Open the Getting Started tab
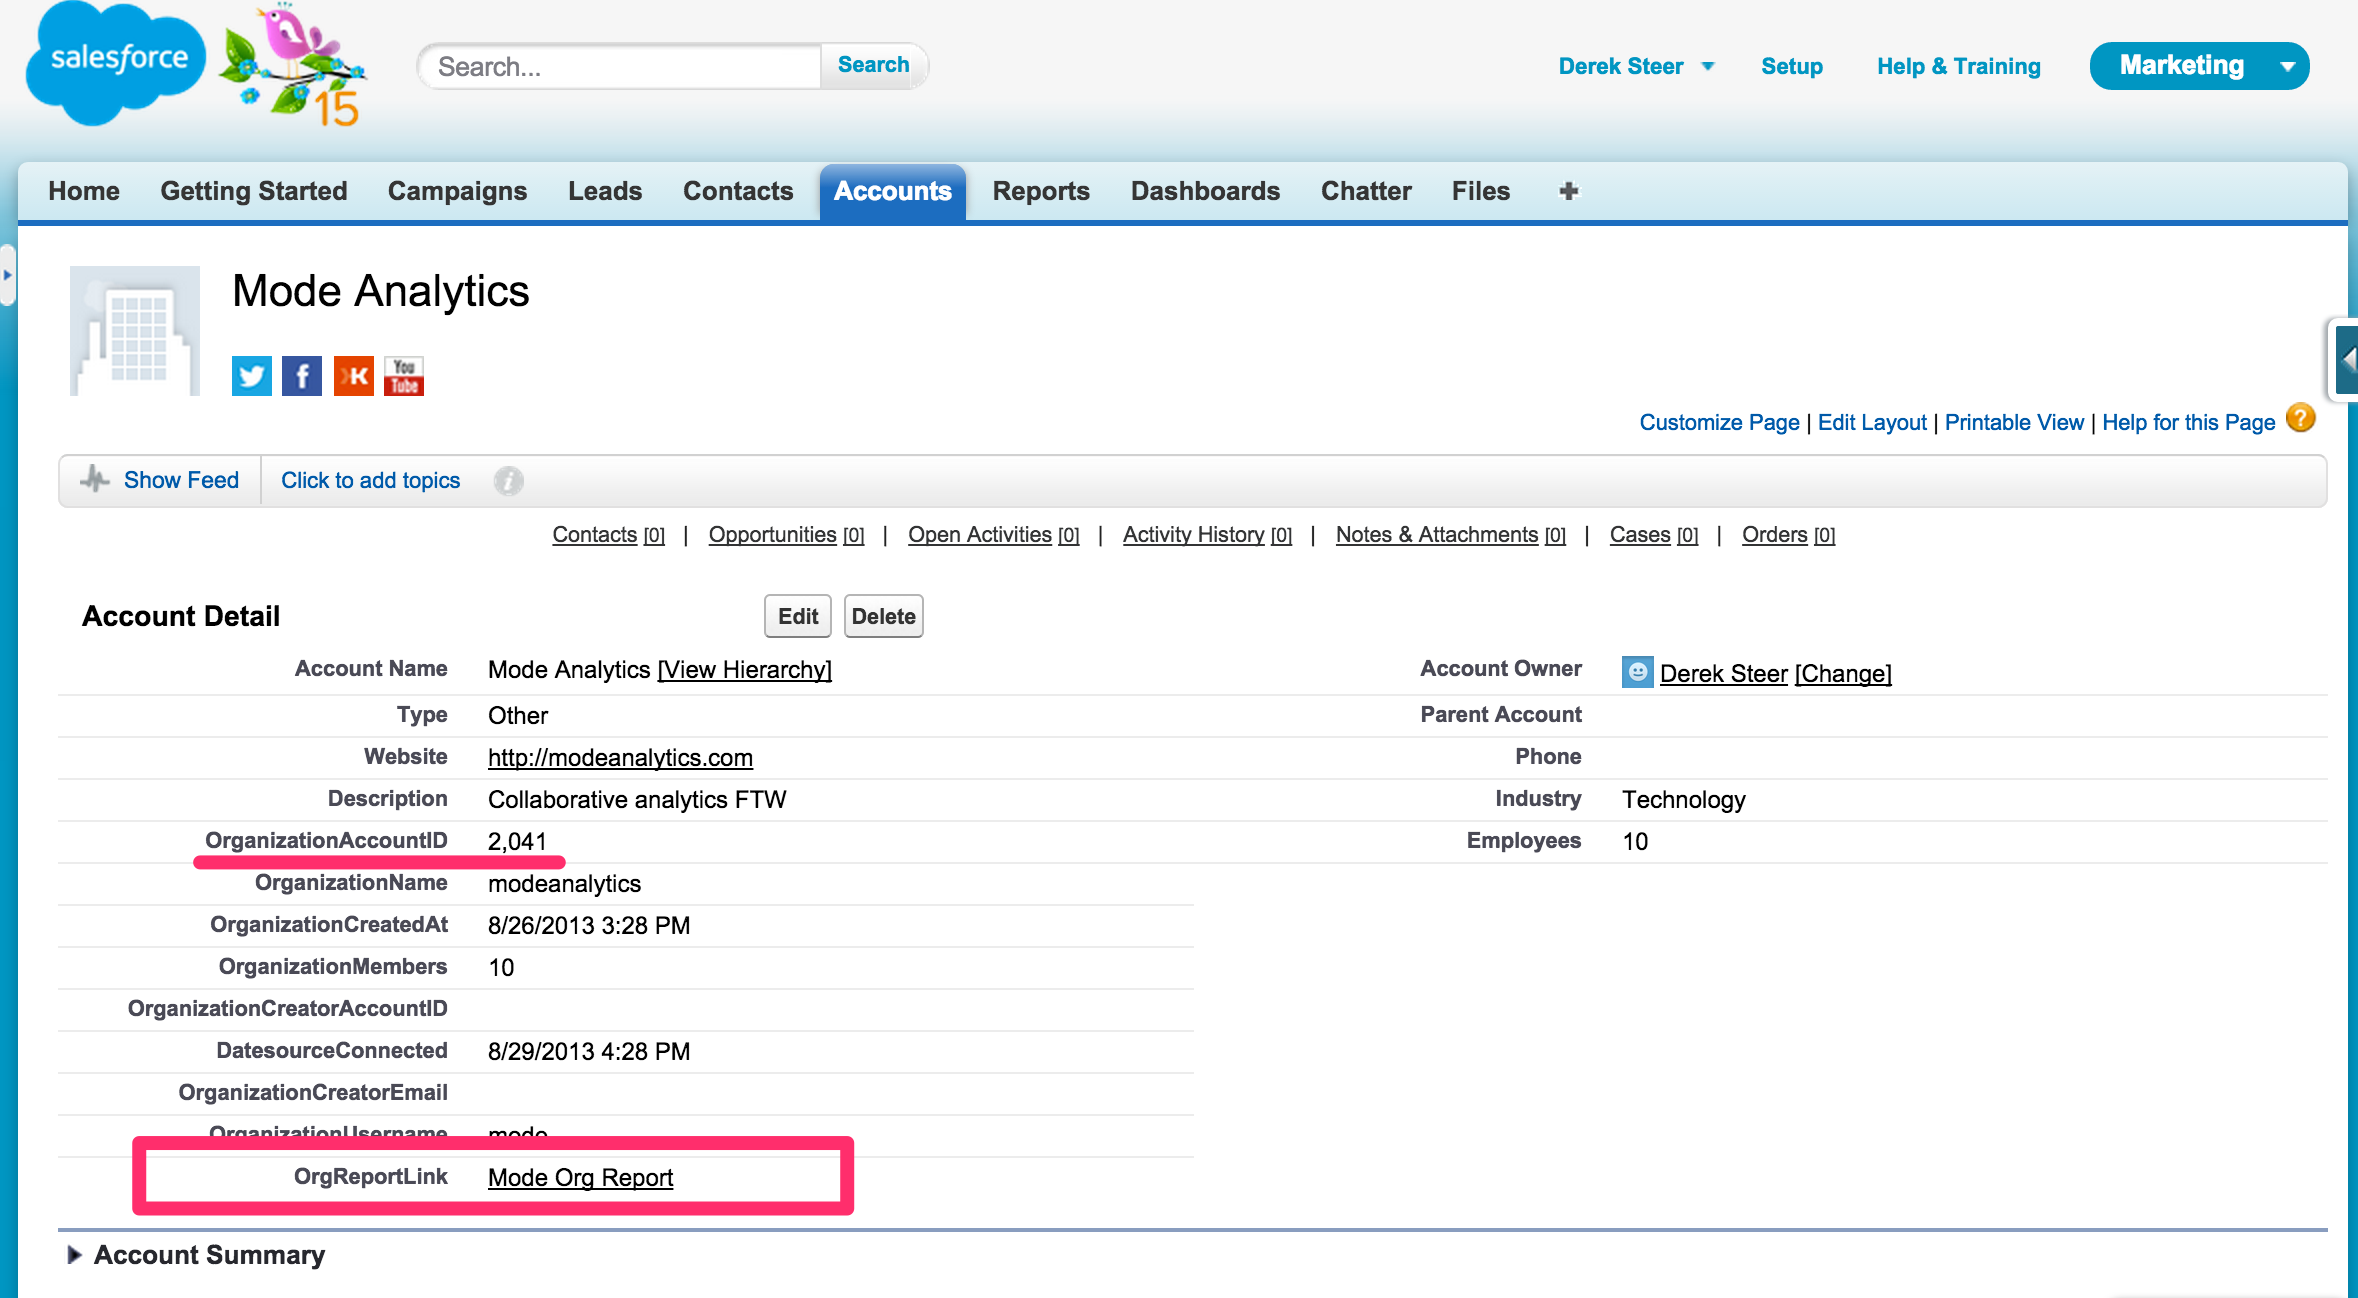This screenshot has height=1298, width=2358. 254,191
